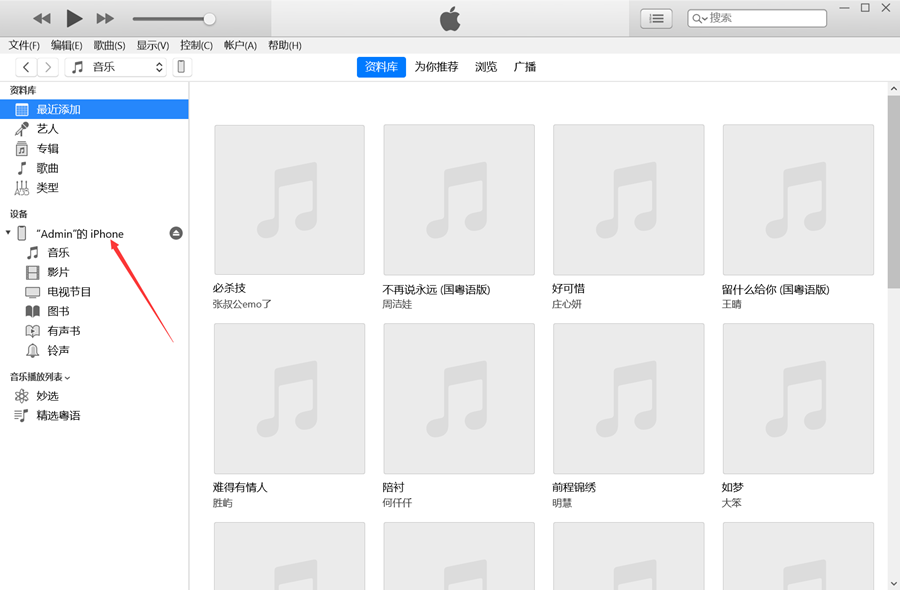
Task: Click the vertical scrollbar thumb
Action: pos(894,191)
